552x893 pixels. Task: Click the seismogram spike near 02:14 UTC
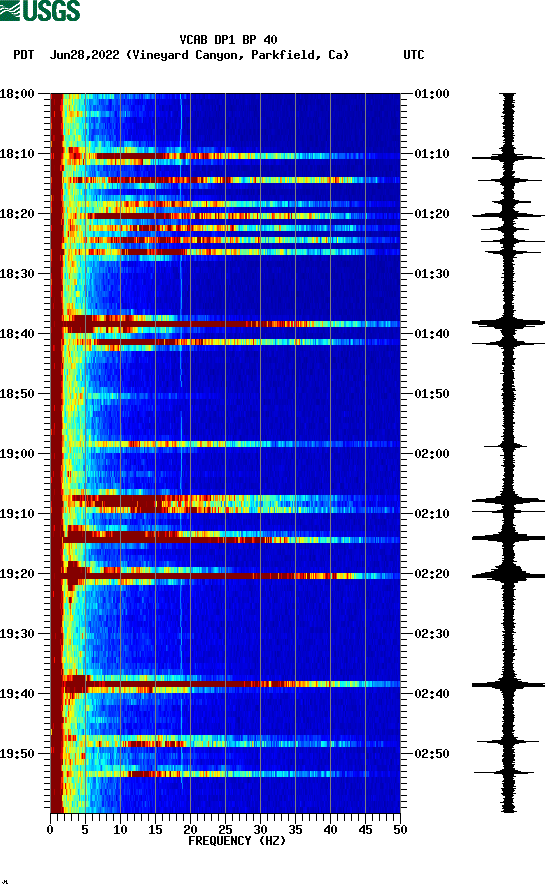508,538
